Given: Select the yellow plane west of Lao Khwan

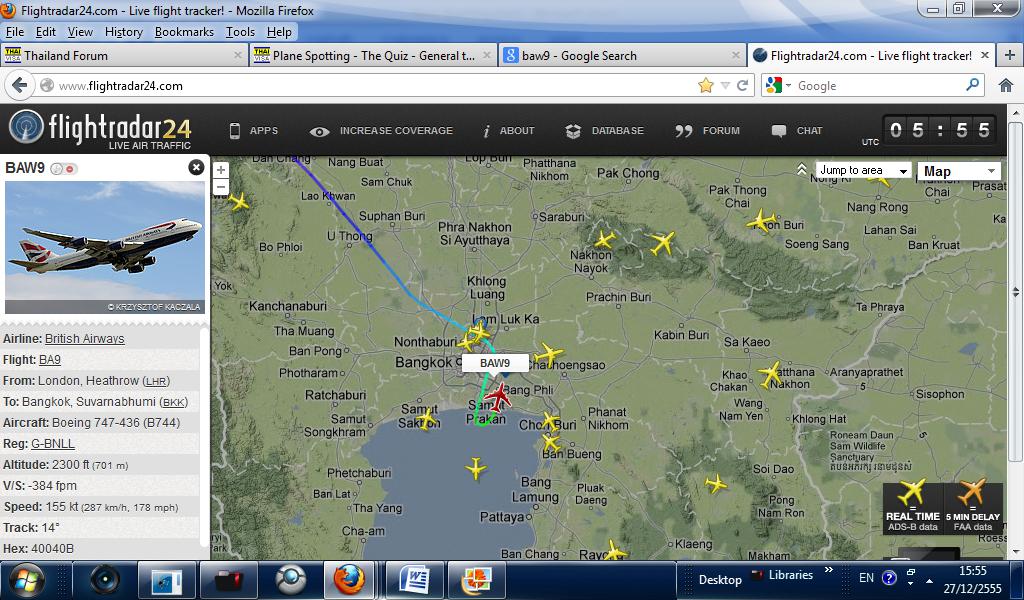Looking at the screenshot, I should (x=239, y=202).
